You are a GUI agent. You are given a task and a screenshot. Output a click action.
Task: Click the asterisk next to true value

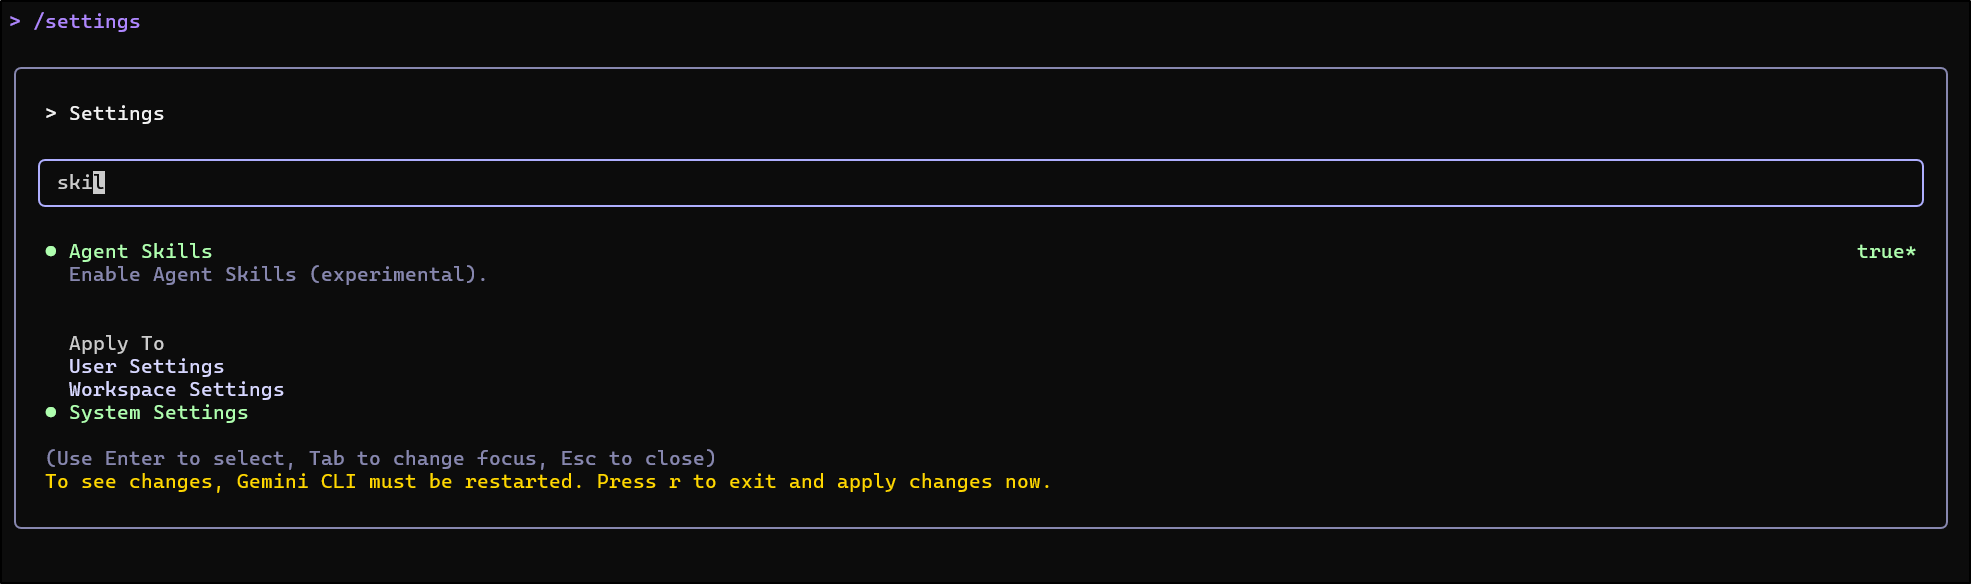pos(1910,251)
